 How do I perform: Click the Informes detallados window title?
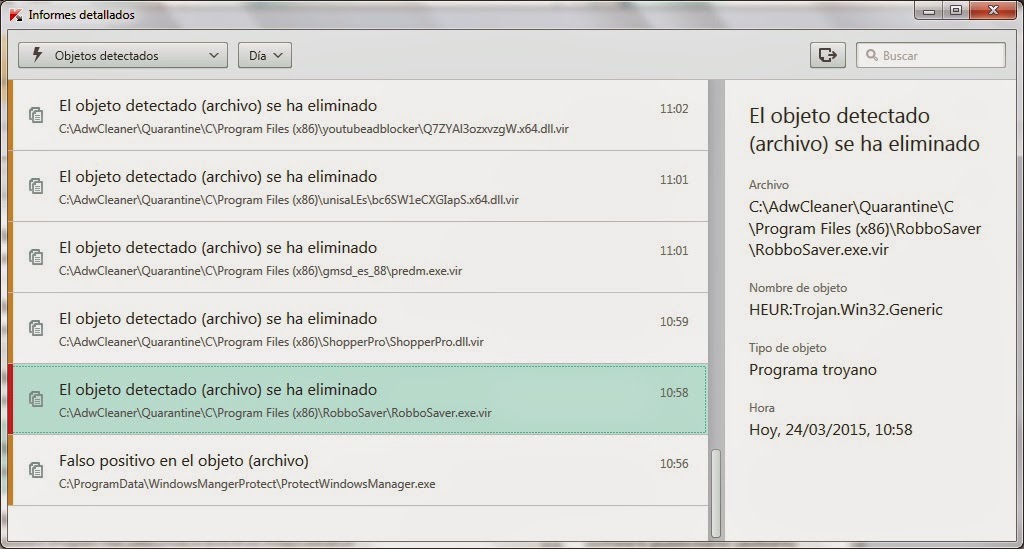point(82,15)
